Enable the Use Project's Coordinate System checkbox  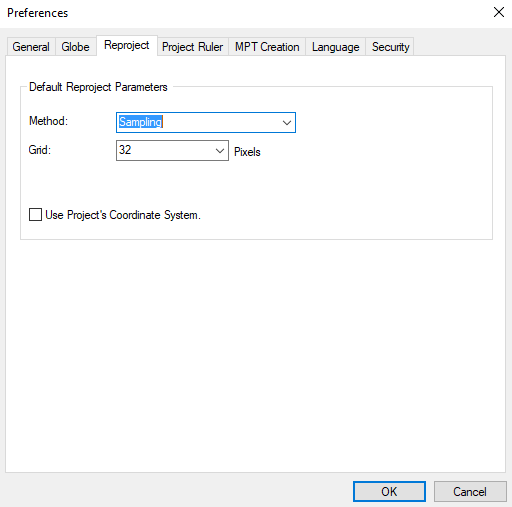pyautogui.click(x=35, y=215)
